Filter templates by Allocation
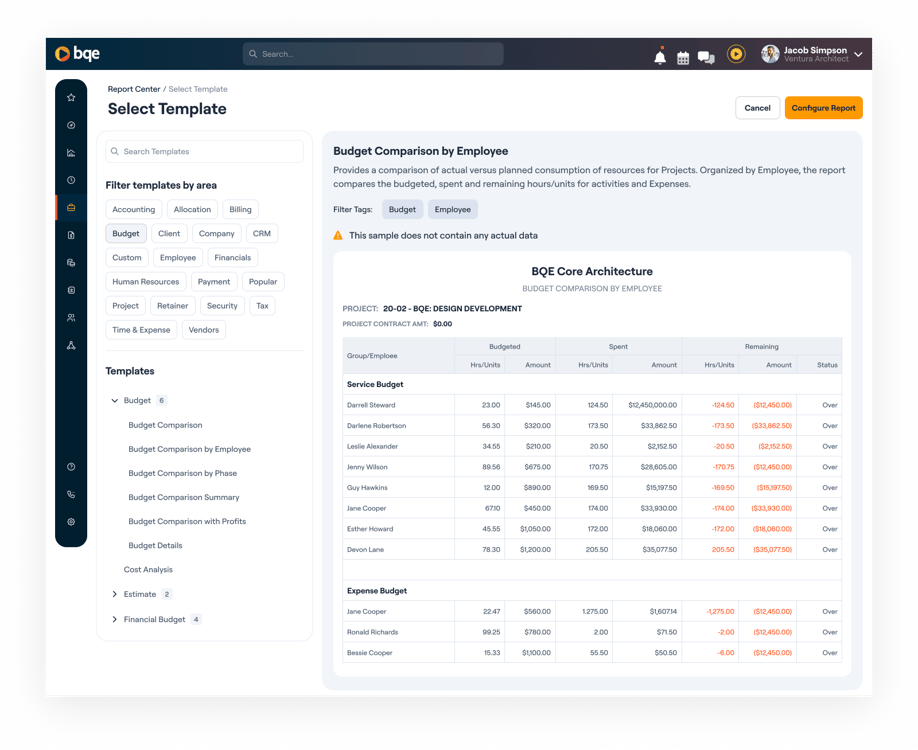The width and height of the screenshot is (918, 750). pyautogui.click(x=192, y=210)
